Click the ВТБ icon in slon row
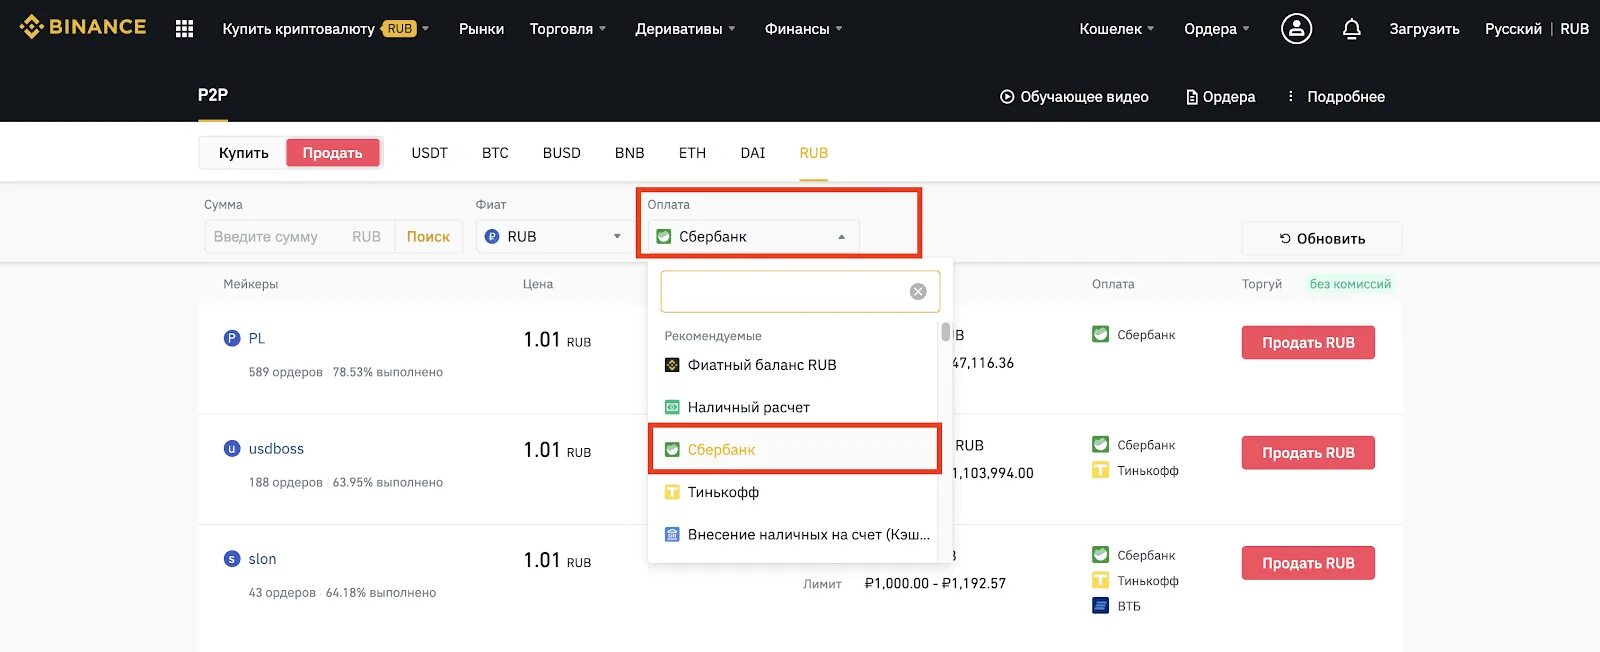The height and width of the screenshot is (652, 1600). pyautogui.click(x=1100, y=605)
